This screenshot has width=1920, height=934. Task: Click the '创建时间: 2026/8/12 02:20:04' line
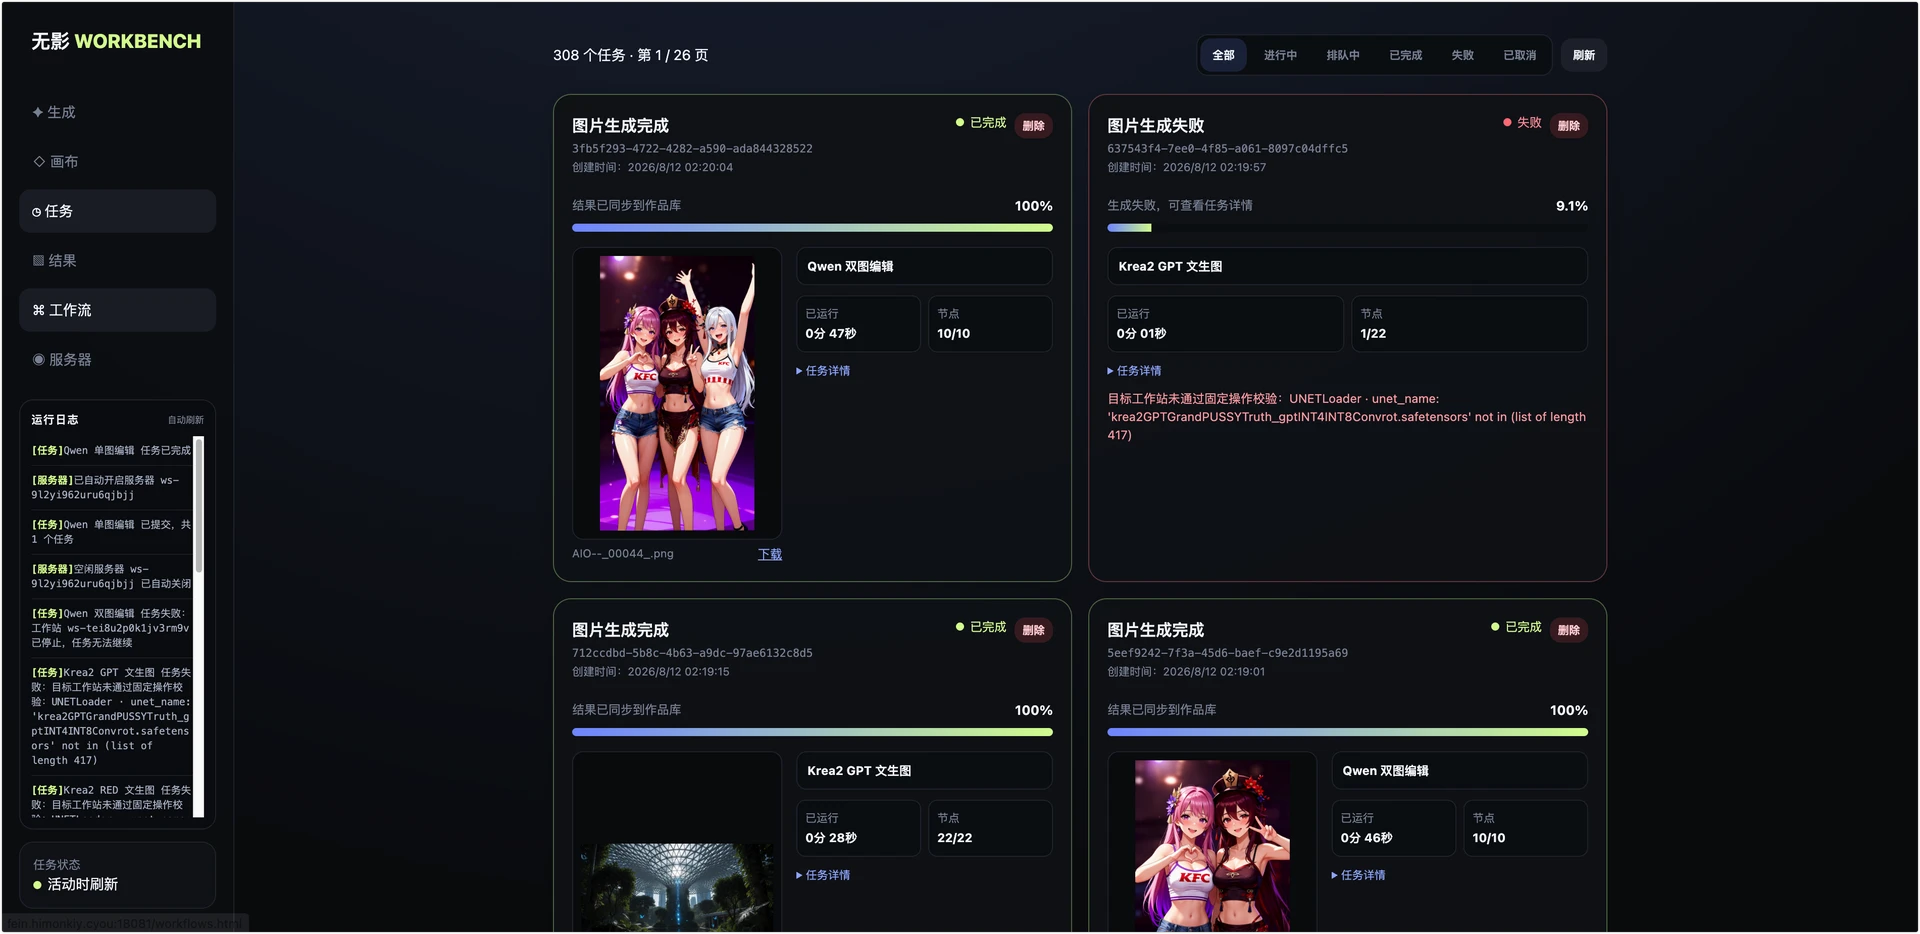tap(652, 168)
